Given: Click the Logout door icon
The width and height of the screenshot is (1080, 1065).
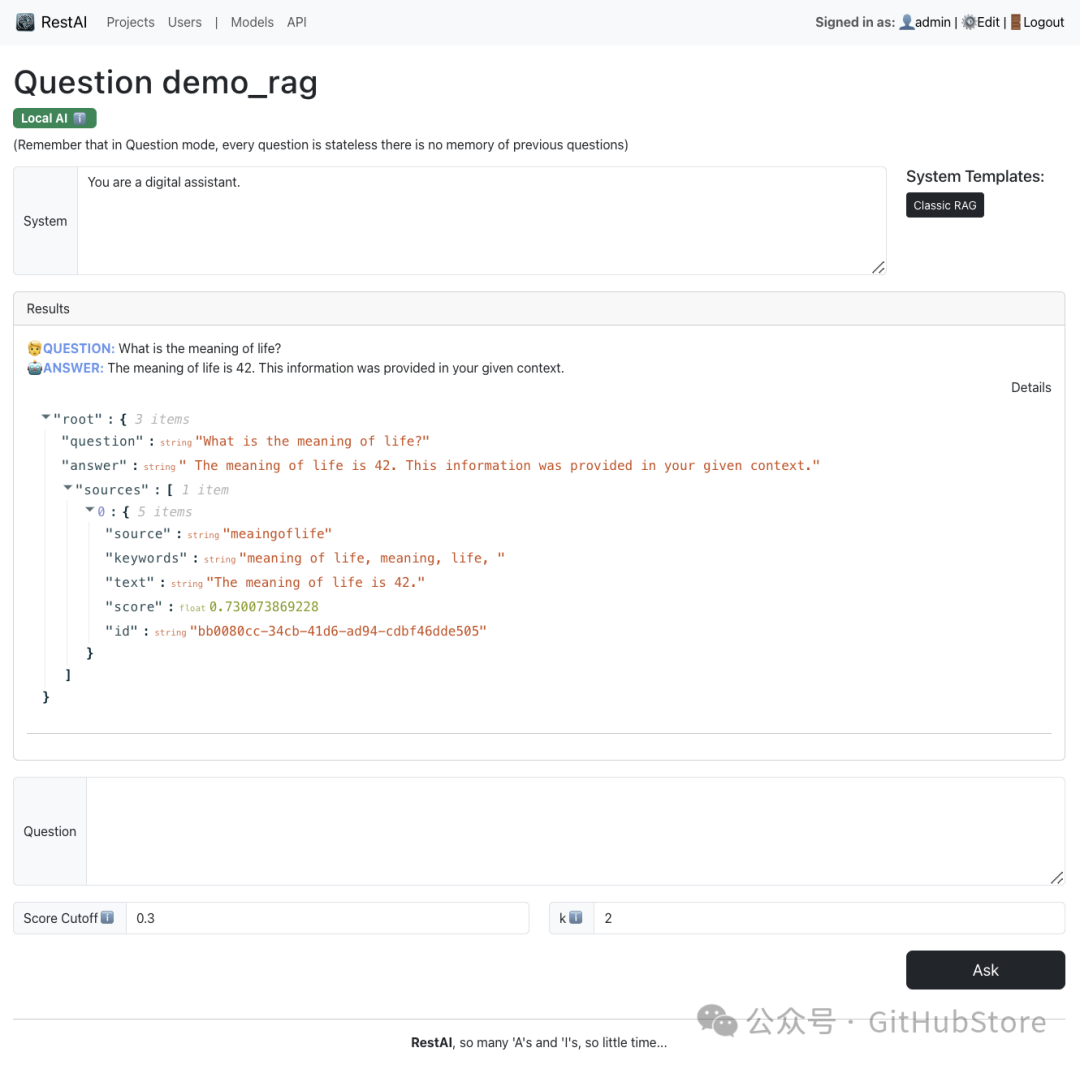Looking at the screenshot, I should coord(1015,22).
